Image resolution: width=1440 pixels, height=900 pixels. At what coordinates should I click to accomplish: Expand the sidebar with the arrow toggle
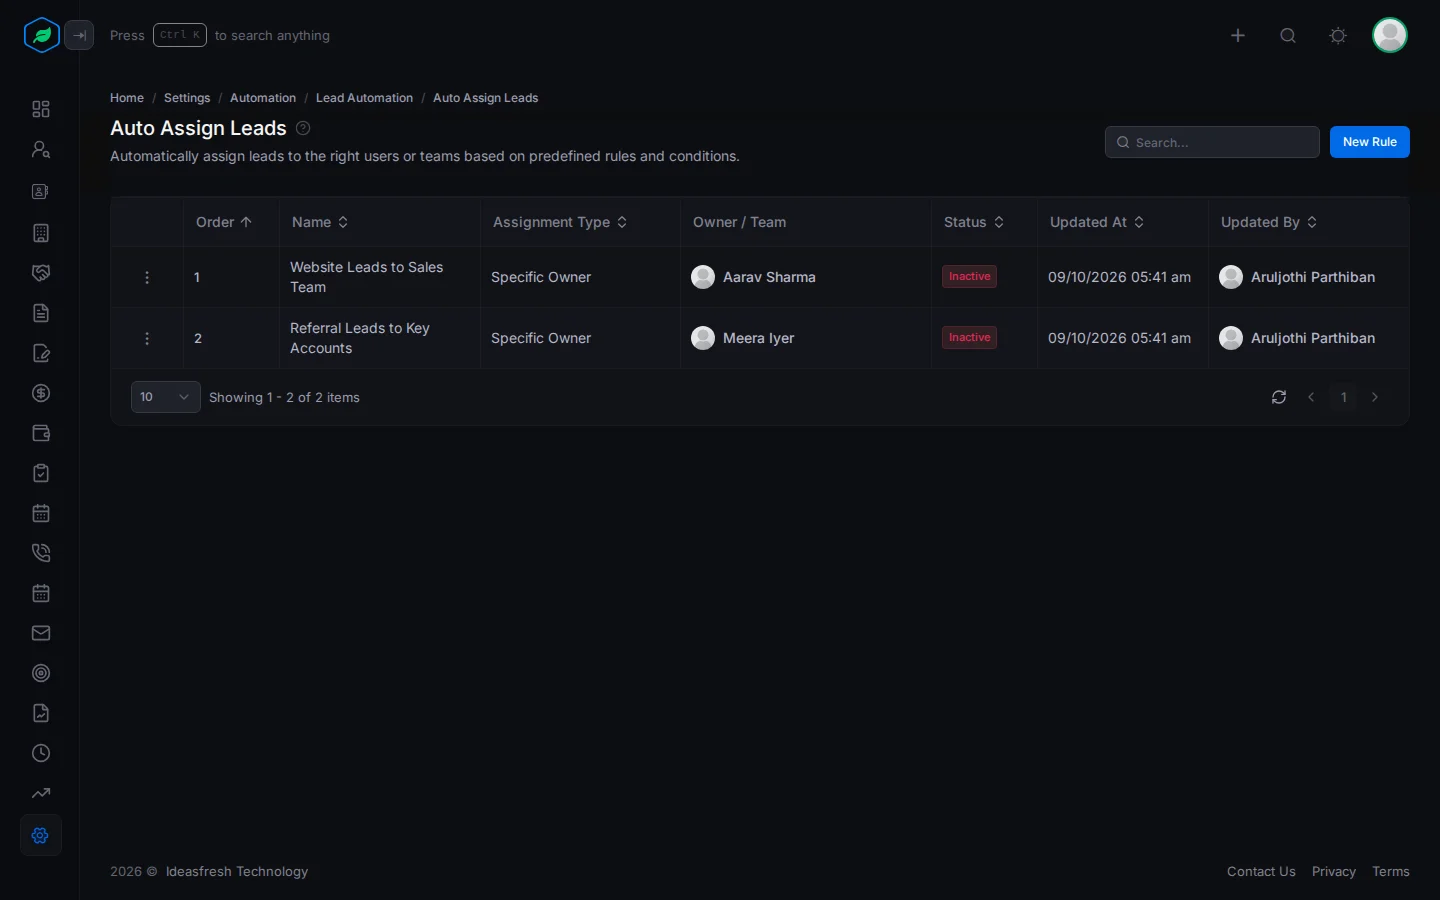[79, 35]
